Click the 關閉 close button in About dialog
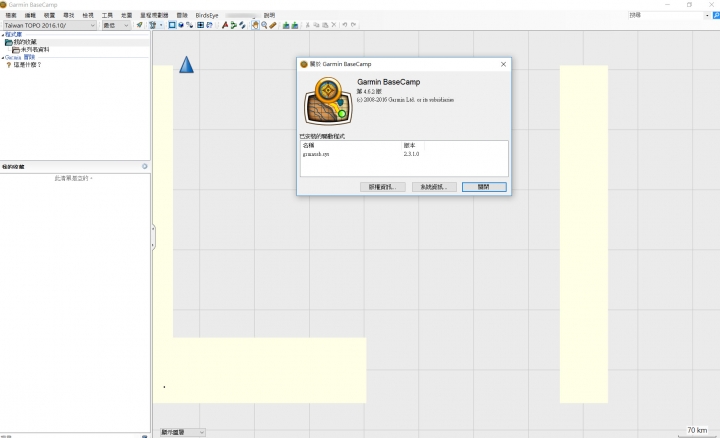The height and width of the screenshot is (438, 720). point(484,187)
